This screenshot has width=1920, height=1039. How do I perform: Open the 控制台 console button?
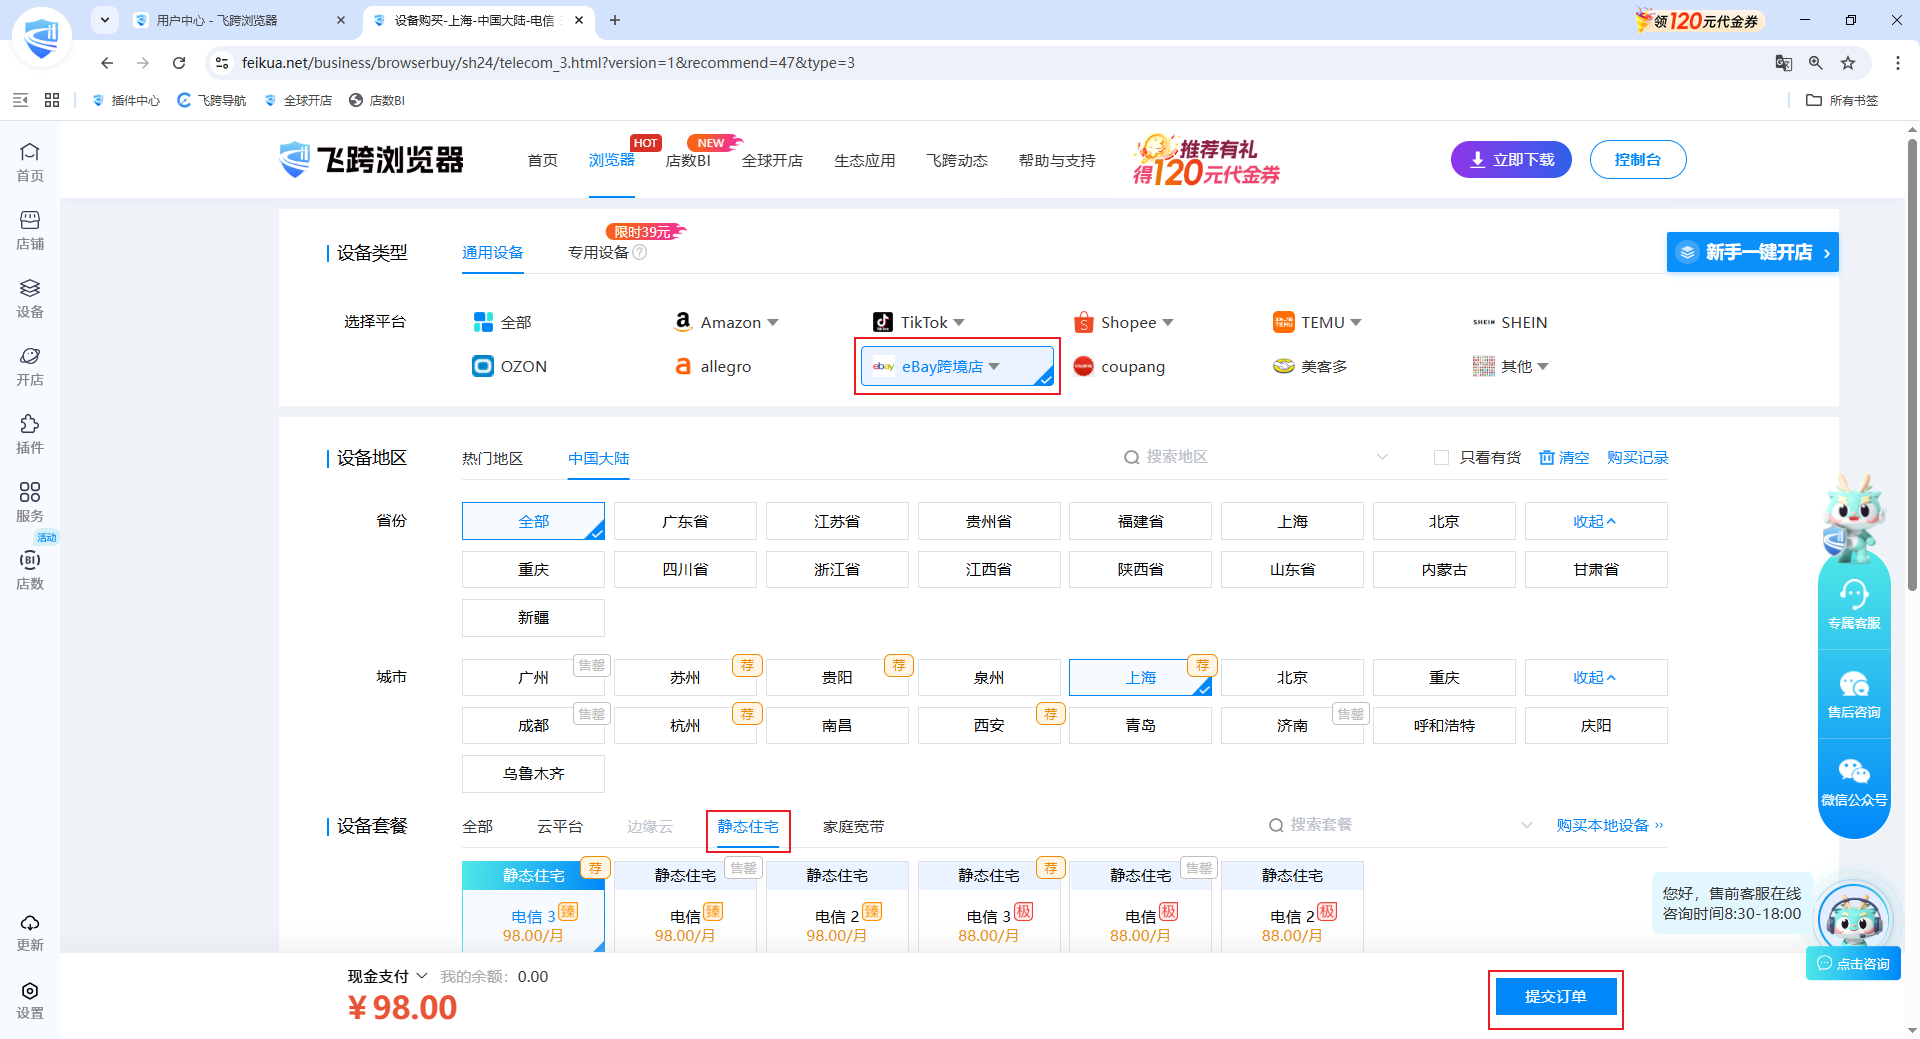1638,160
